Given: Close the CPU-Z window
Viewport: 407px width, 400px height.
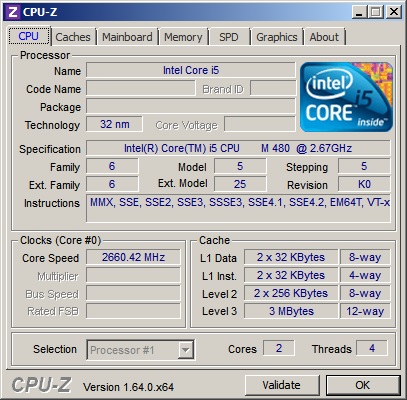Looking at the screenshot, I should click(394, 12).
